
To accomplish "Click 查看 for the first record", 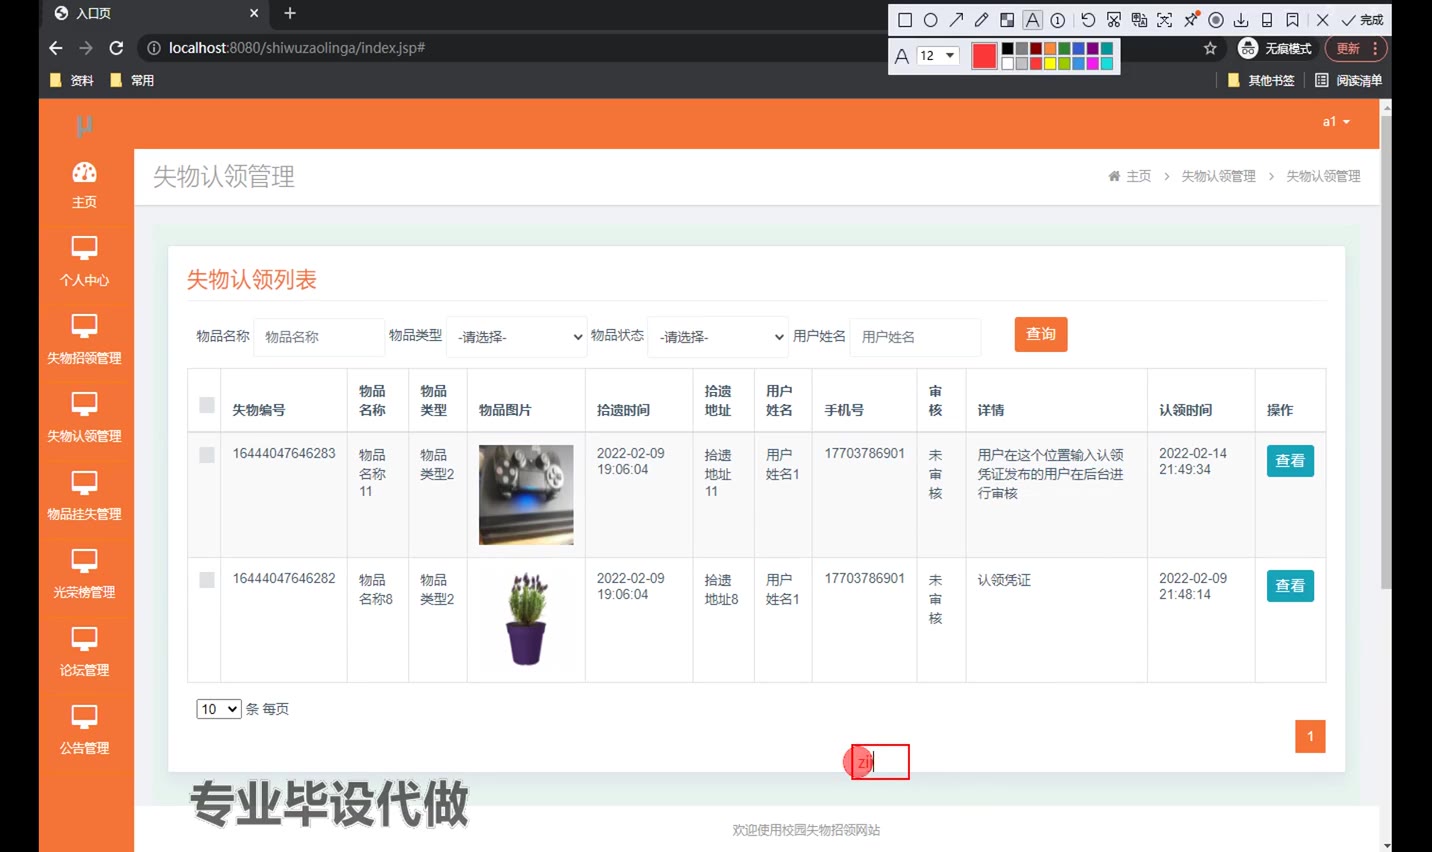I will [1289, 461].
